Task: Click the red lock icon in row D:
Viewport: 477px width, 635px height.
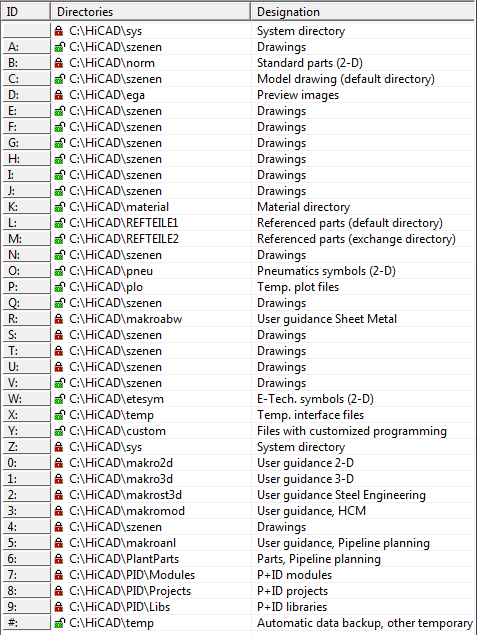Action: click(59, 95)
